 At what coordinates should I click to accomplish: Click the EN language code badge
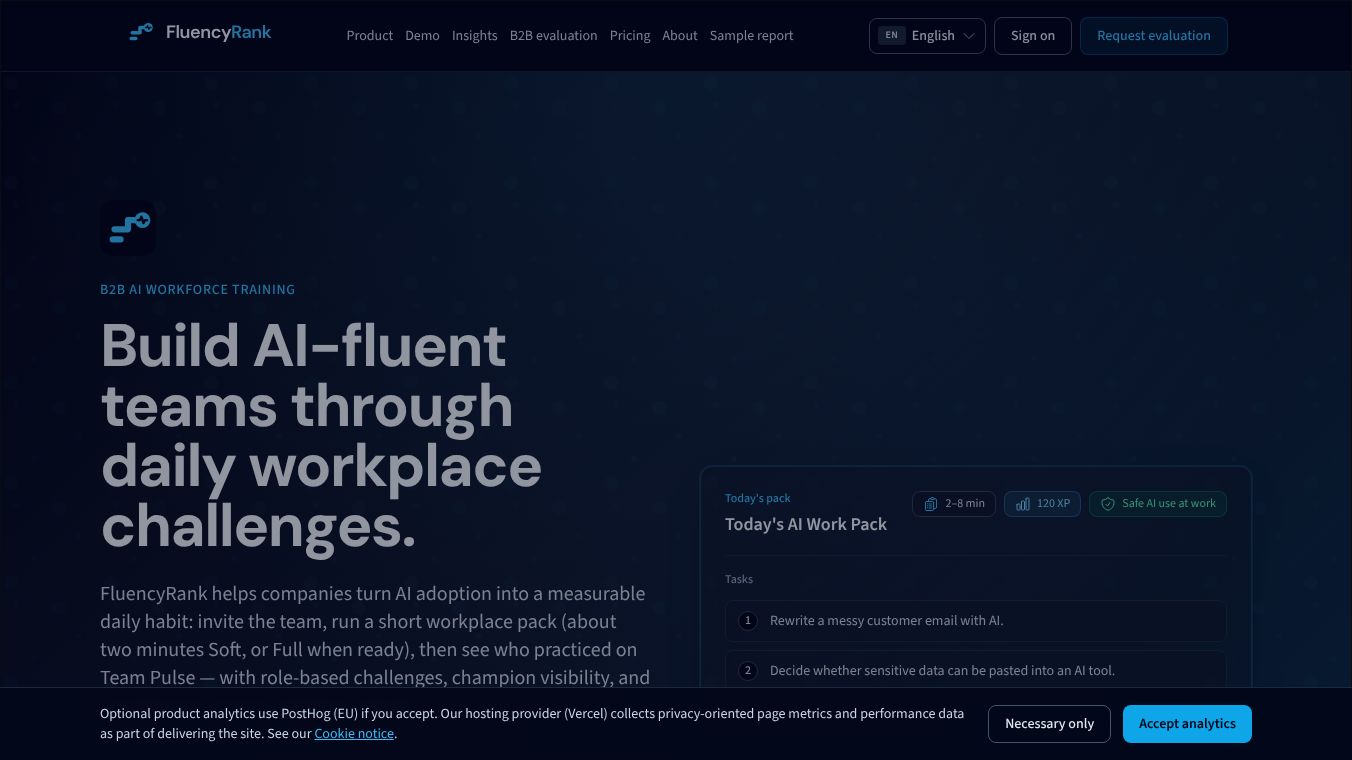pyautogui.click(x=891, y=35)
